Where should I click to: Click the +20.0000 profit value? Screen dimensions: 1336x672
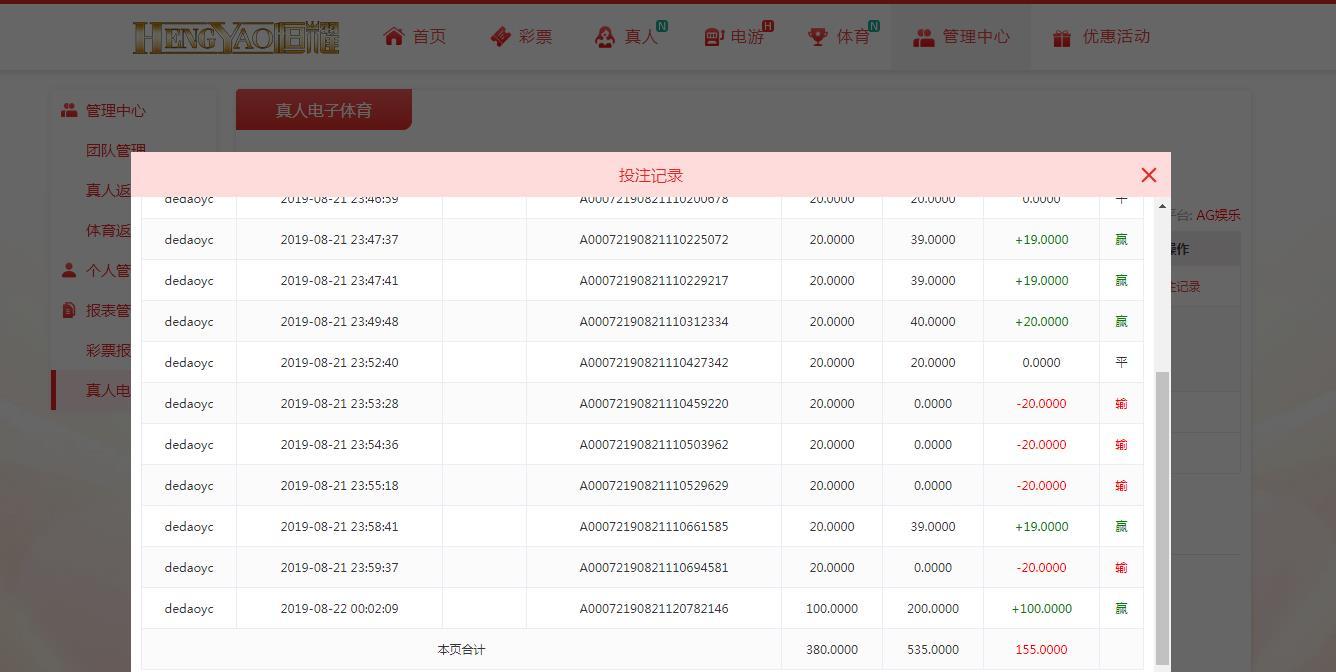click(x=1041, y=322)
